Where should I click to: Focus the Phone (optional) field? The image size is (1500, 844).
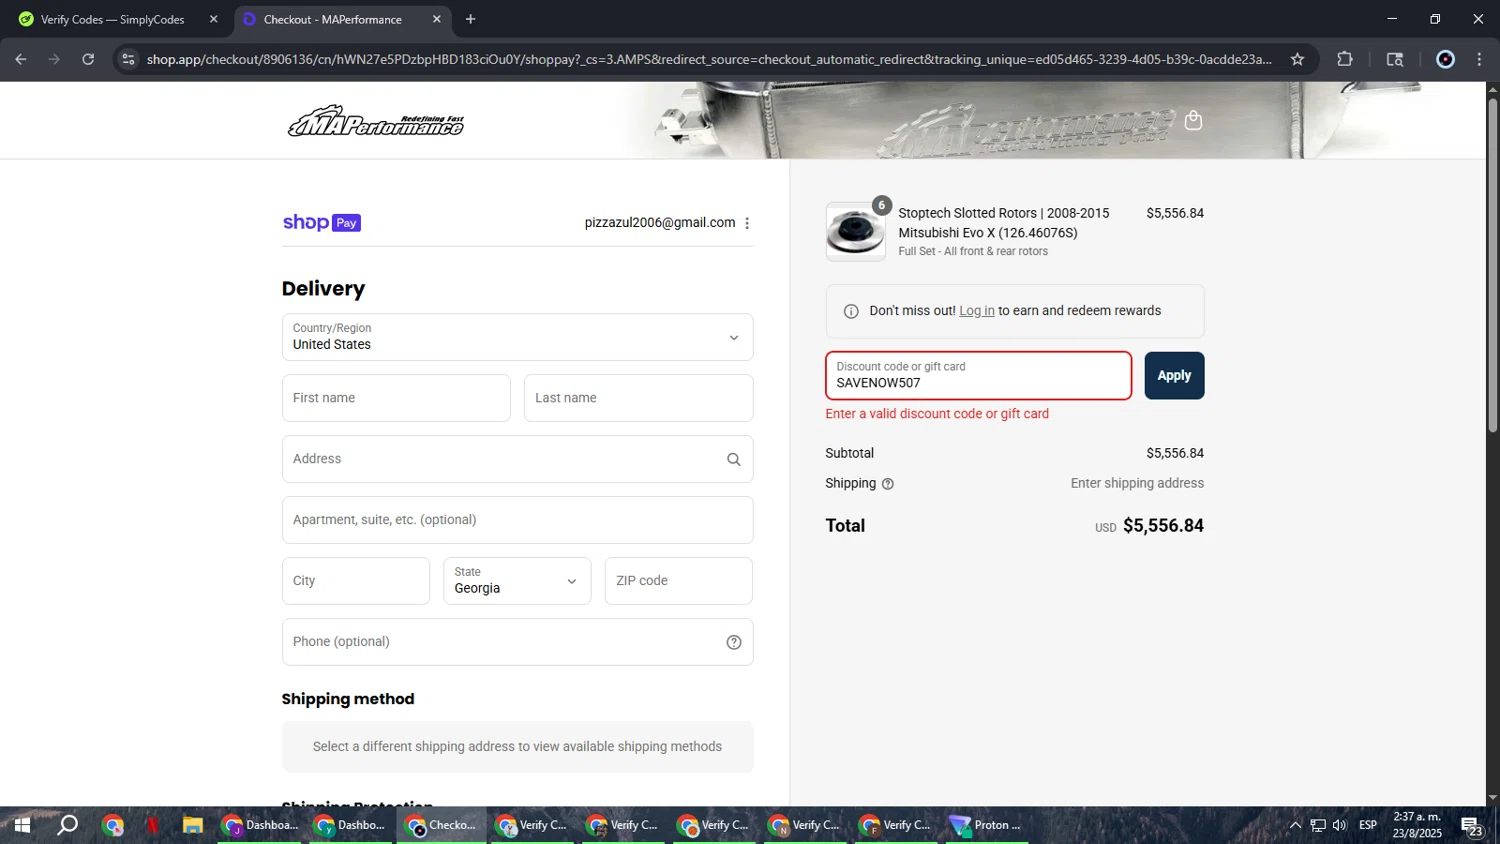pyautogui.click(x=518, y=642)
